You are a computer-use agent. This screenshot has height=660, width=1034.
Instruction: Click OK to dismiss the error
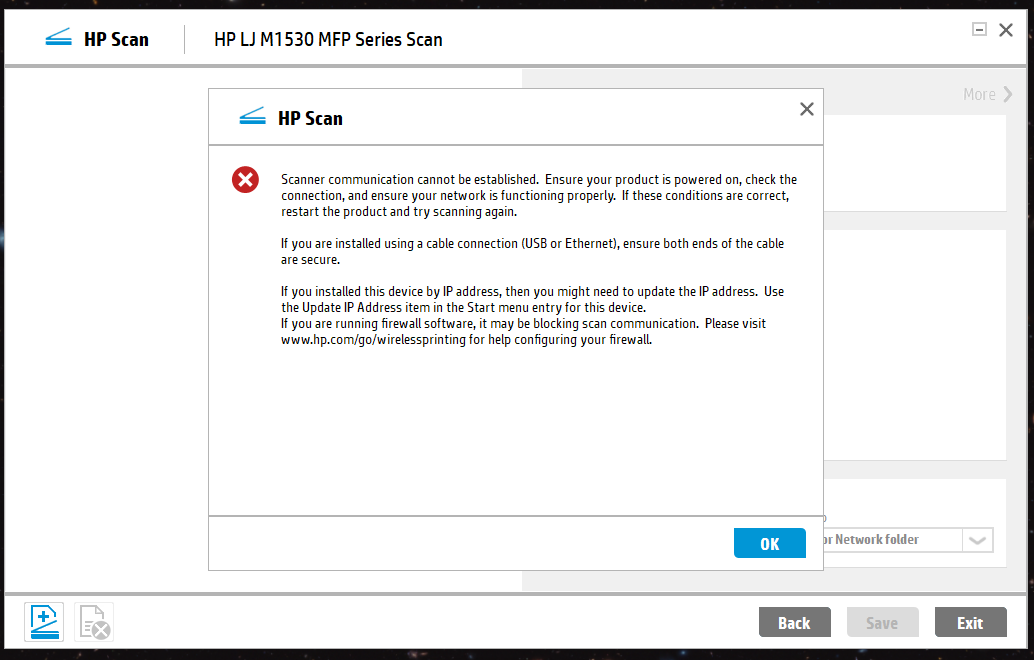click(x=769, y=543)
